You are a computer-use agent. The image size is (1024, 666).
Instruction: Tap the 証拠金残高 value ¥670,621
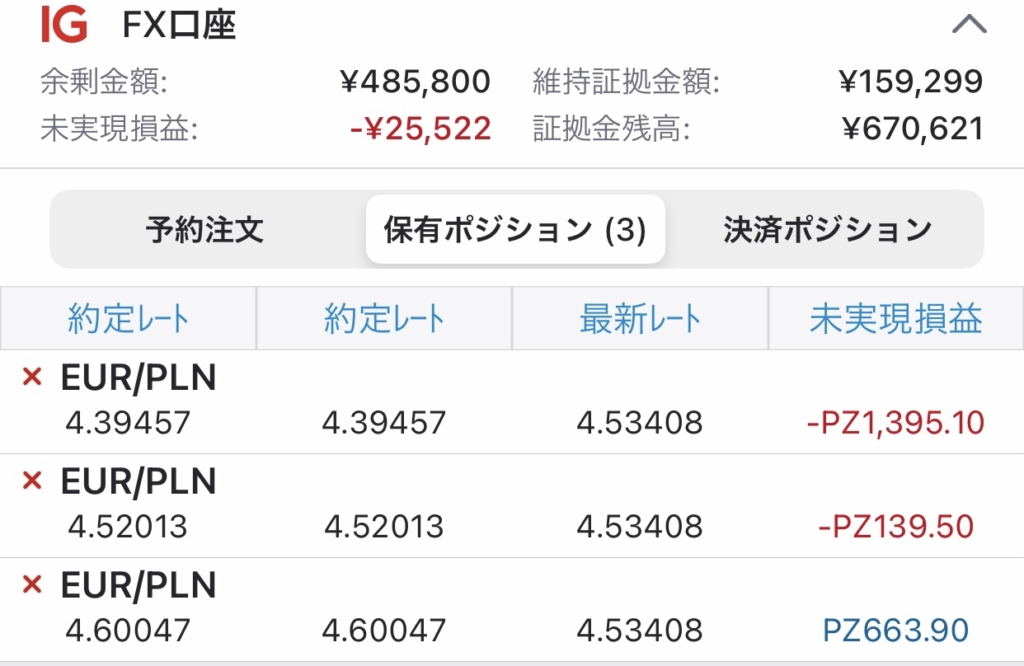(x=912, y=129)
